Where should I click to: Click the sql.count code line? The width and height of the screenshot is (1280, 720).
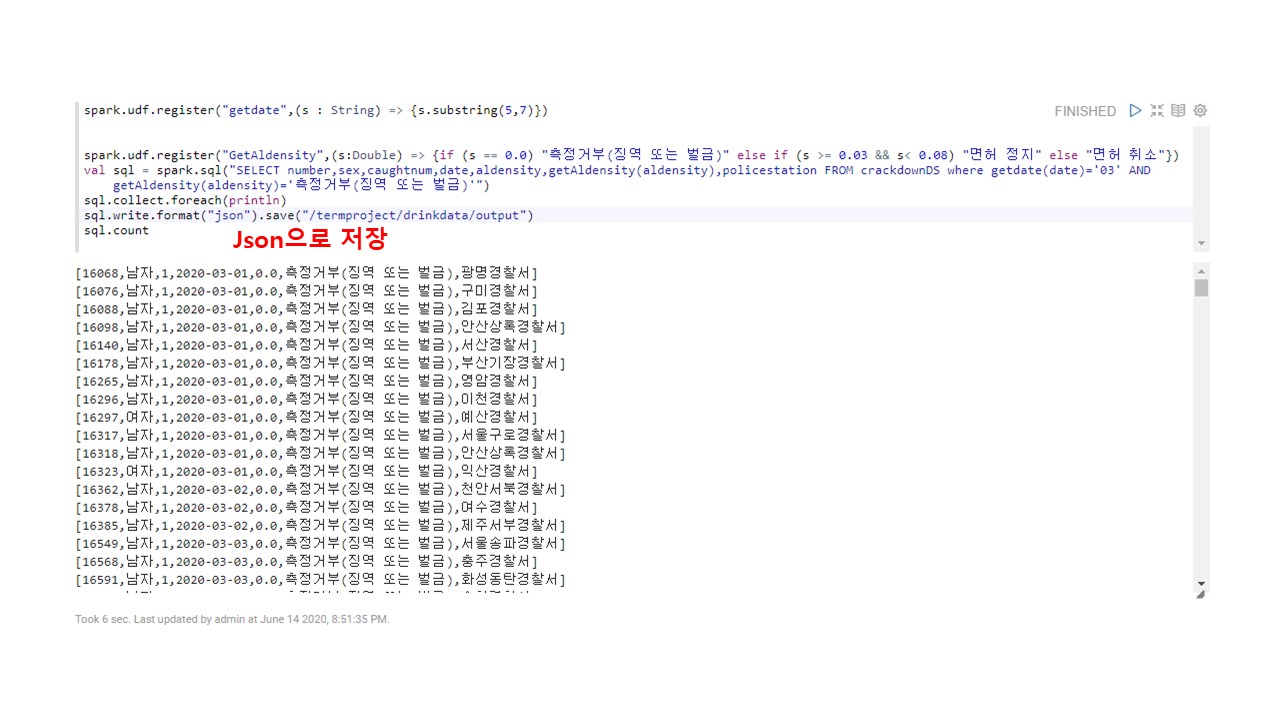point(116,230)
